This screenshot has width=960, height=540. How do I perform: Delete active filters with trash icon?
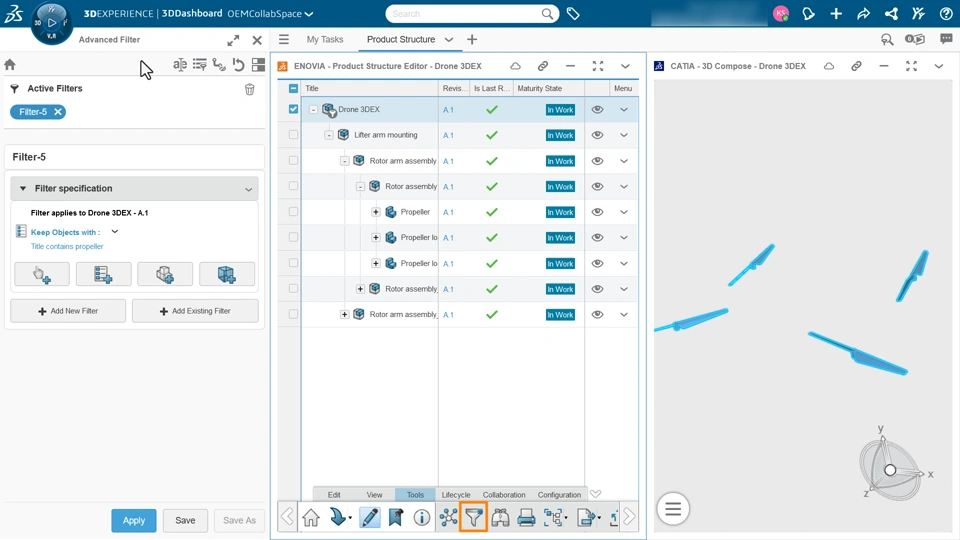pyautogui.click(x=250, y=89)
